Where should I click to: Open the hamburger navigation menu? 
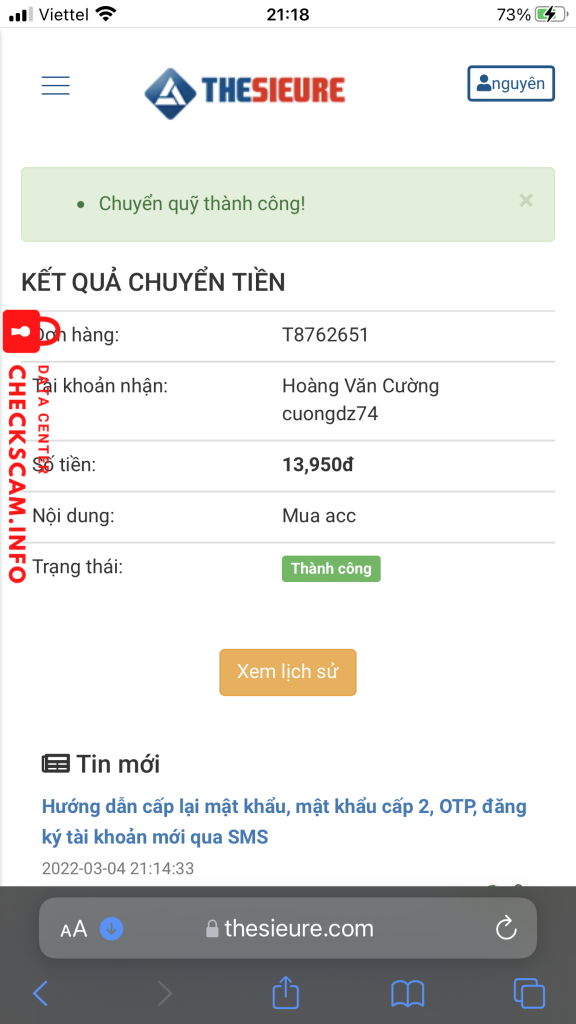(x=56, y=86)
